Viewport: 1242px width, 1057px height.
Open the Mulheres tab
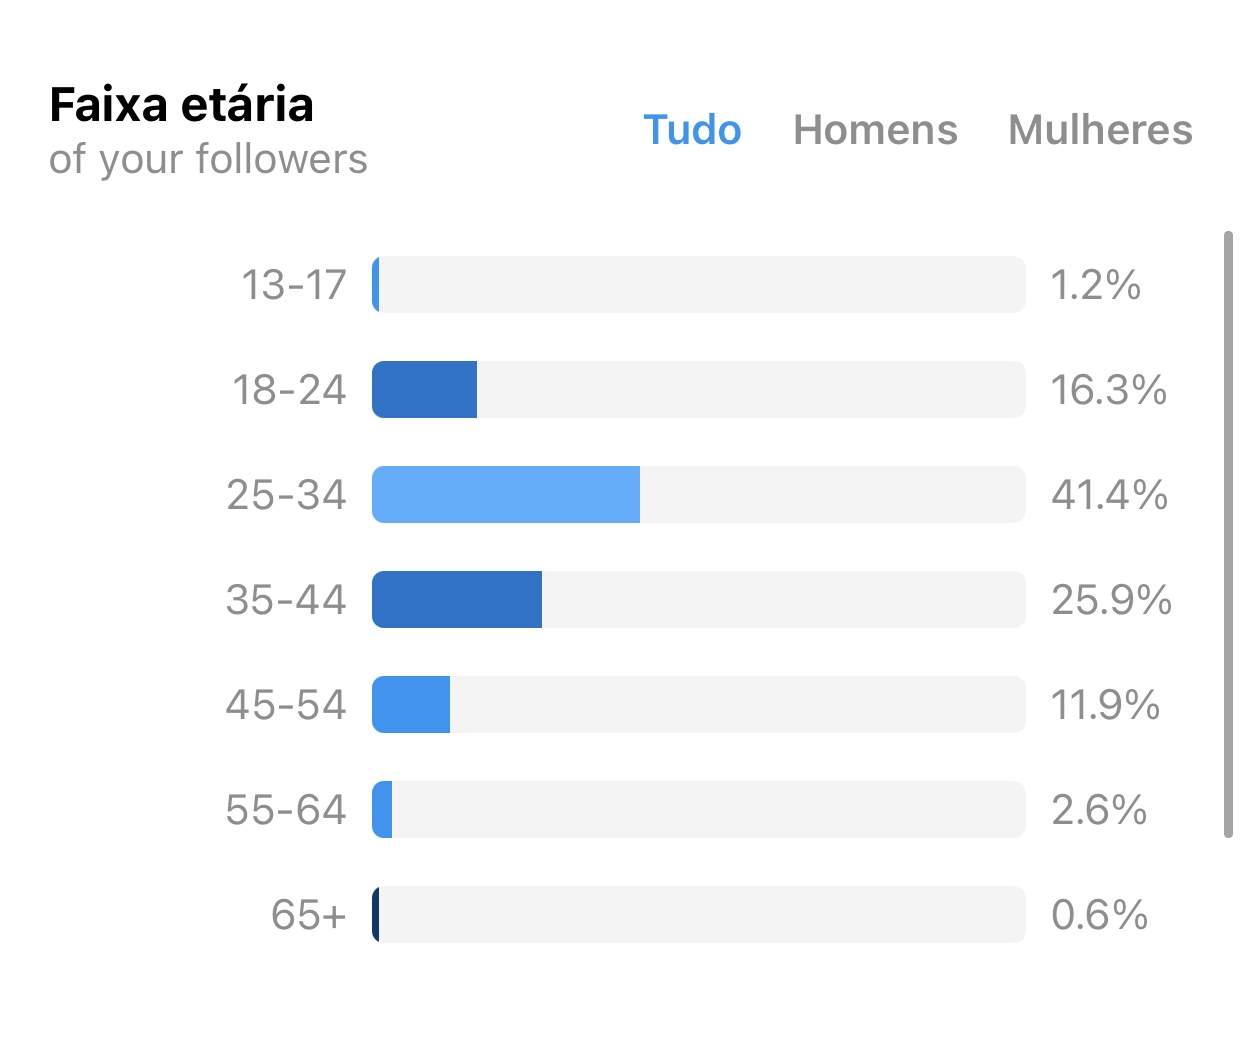1100,130
